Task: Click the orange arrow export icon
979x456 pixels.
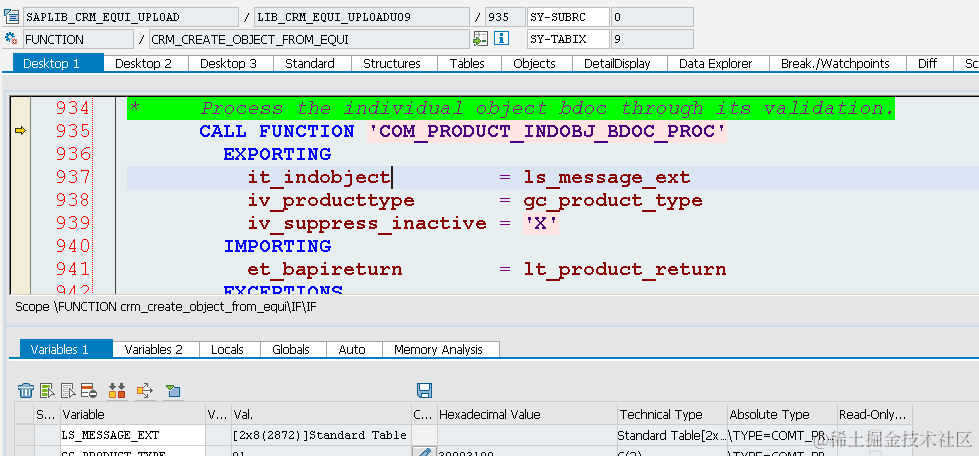Action: [x=145, y=391]
